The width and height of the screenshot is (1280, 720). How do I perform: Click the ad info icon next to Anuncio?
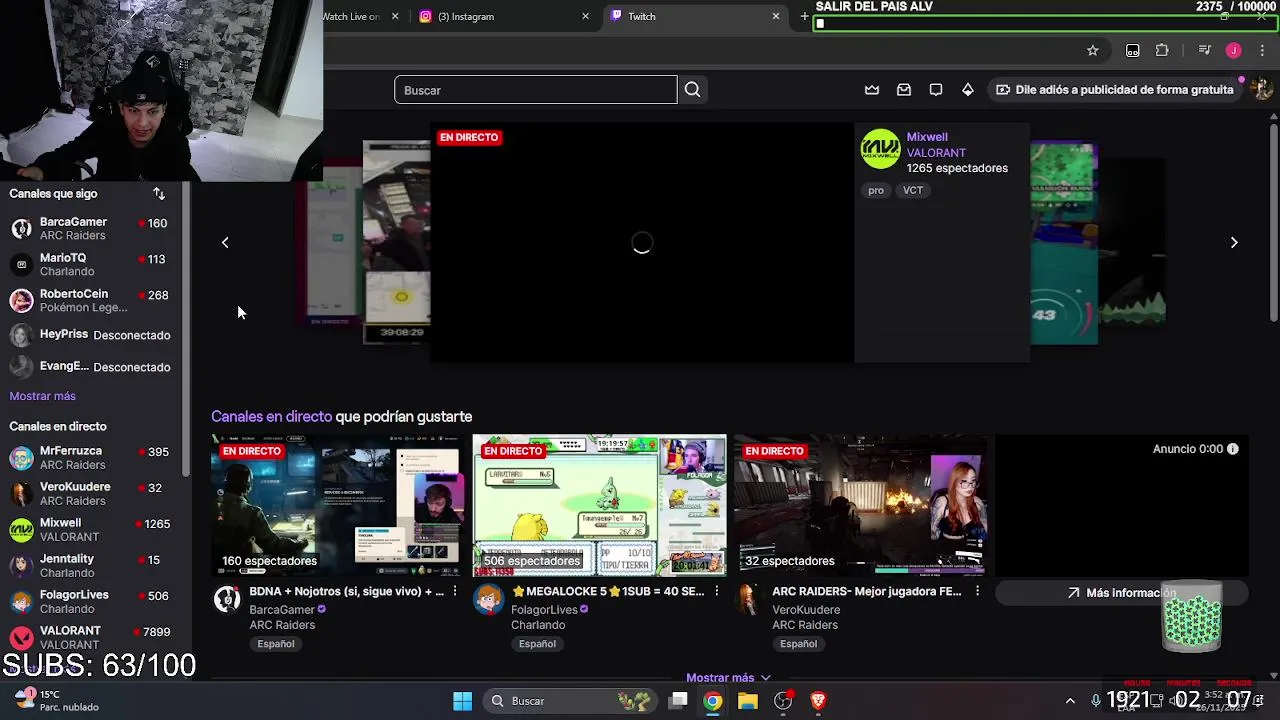pos(1233,449)
